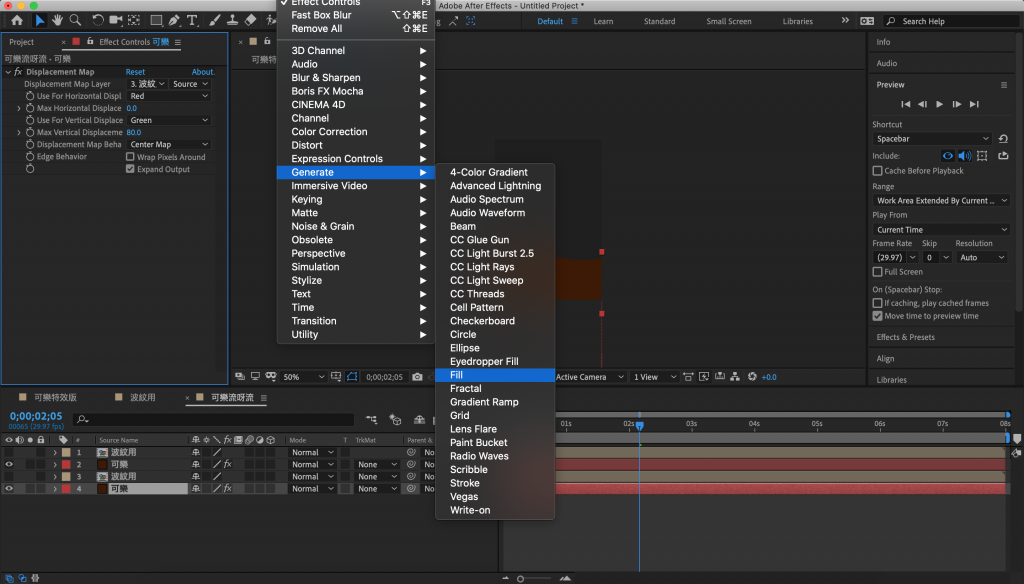
Task: Switch to the Project panel tab
Action: [21, 42]
